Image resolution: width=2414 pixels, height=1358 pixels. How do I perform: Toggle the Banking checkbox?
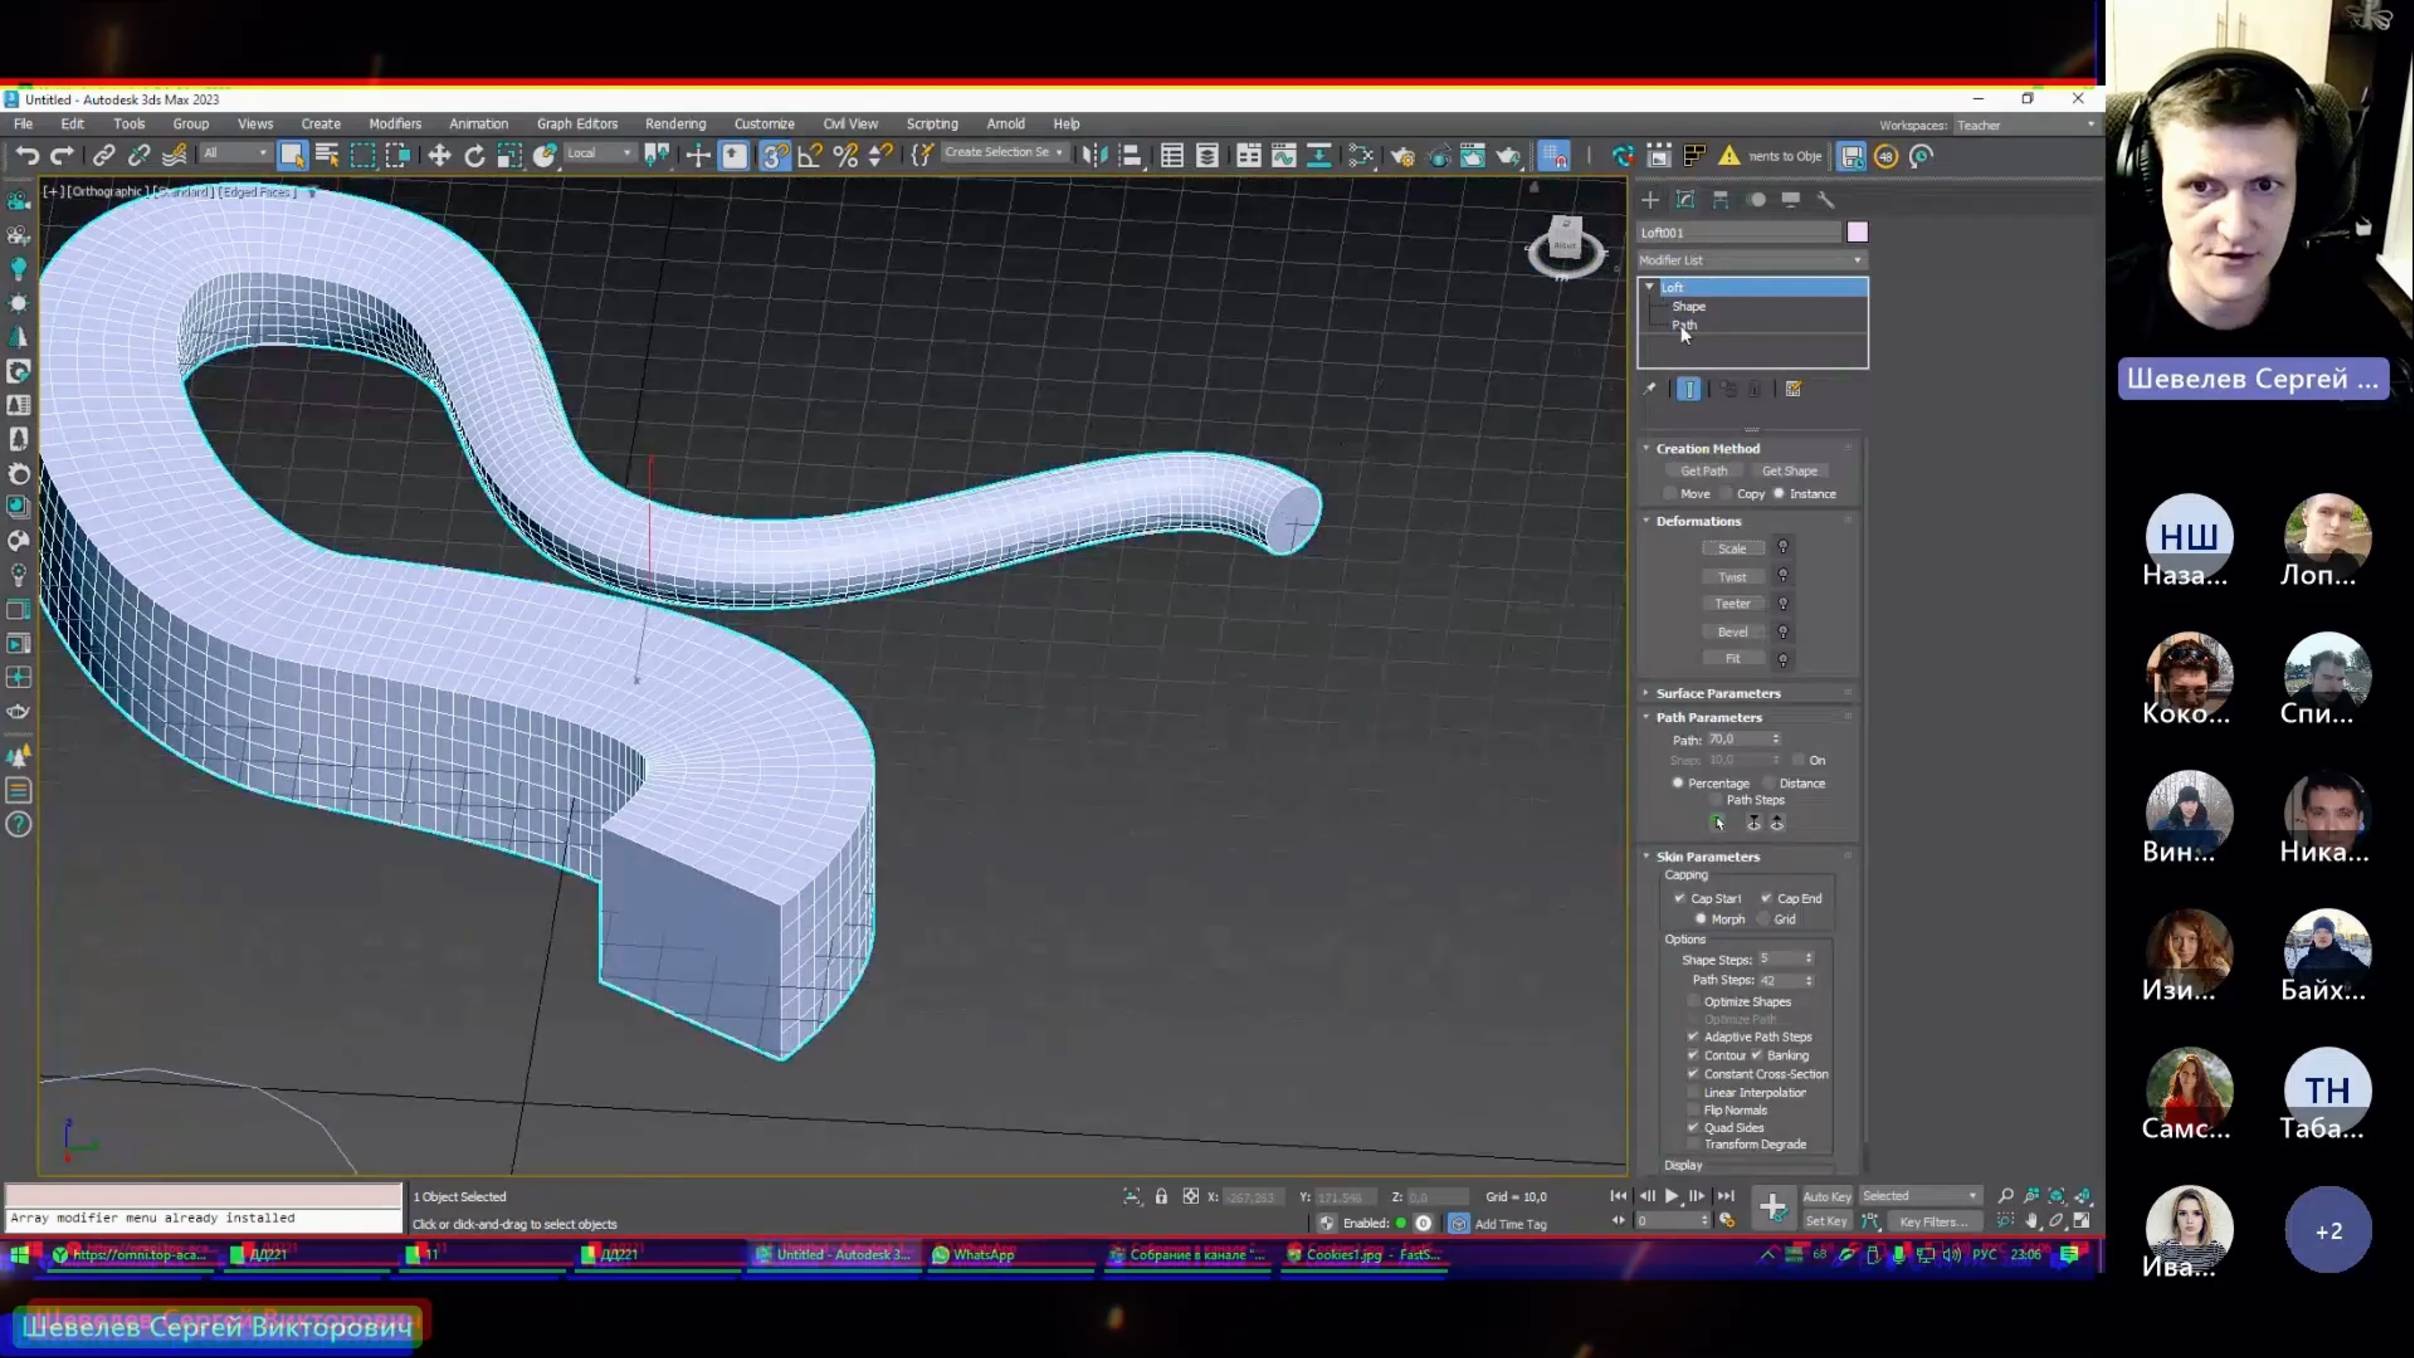1757,1055
